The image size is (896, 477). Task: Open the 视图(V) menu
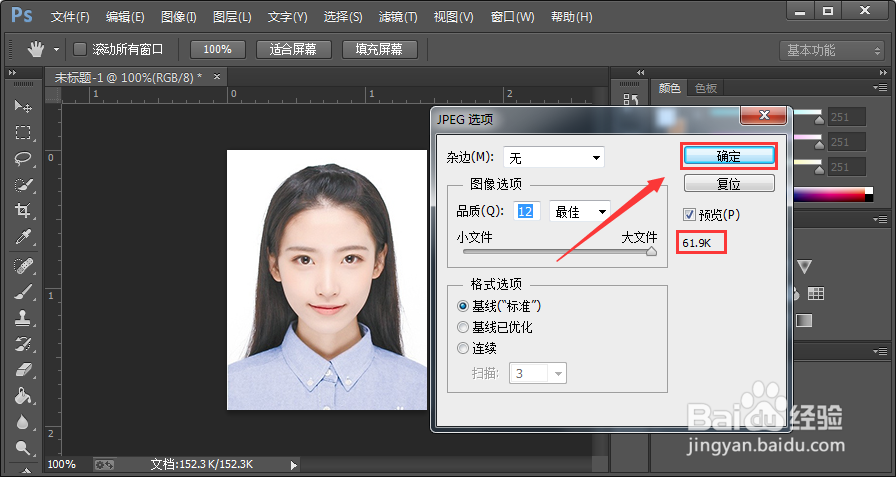tap(454, 17)
